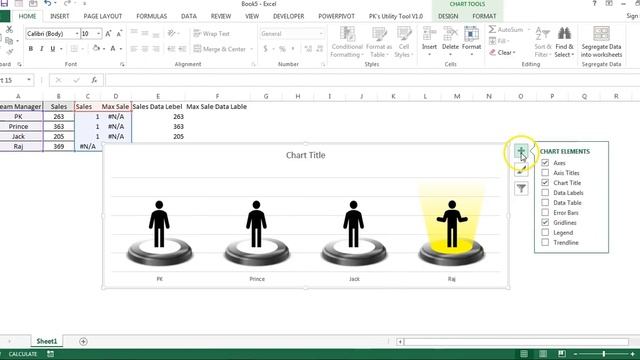Viewport: 640px width, 360px height.
Task: Toggle Italic formatting
Action: (42, 49)
